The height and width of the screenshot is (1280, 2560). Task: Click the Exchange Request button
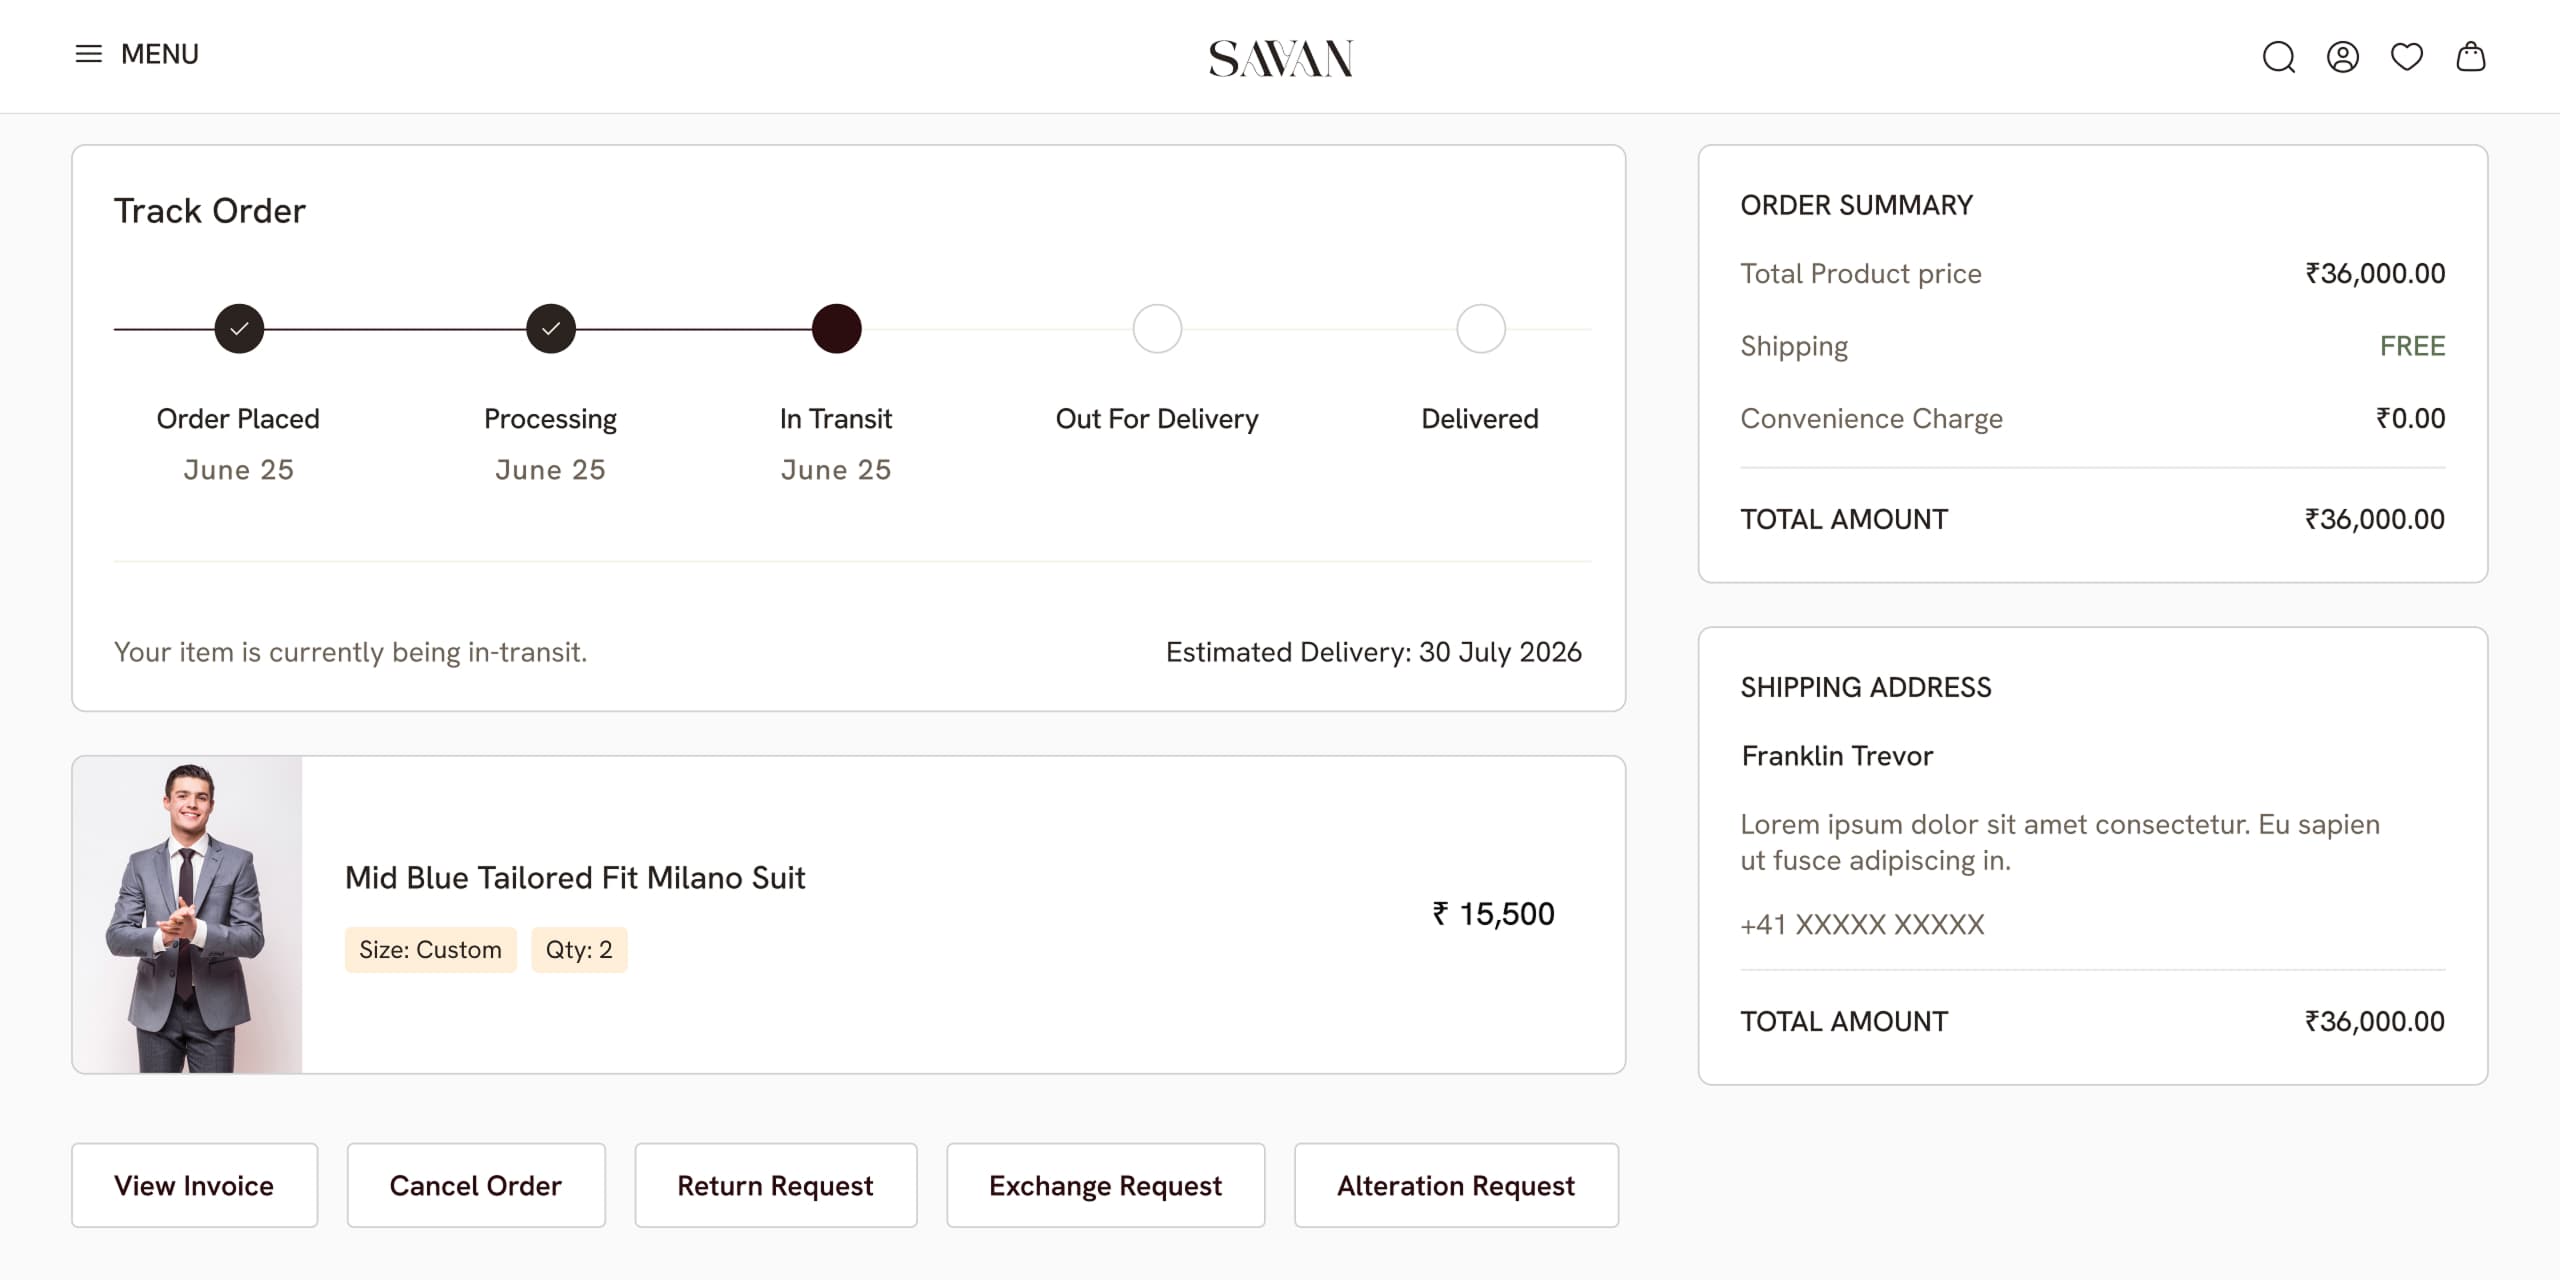[x=1106, y=1185]
